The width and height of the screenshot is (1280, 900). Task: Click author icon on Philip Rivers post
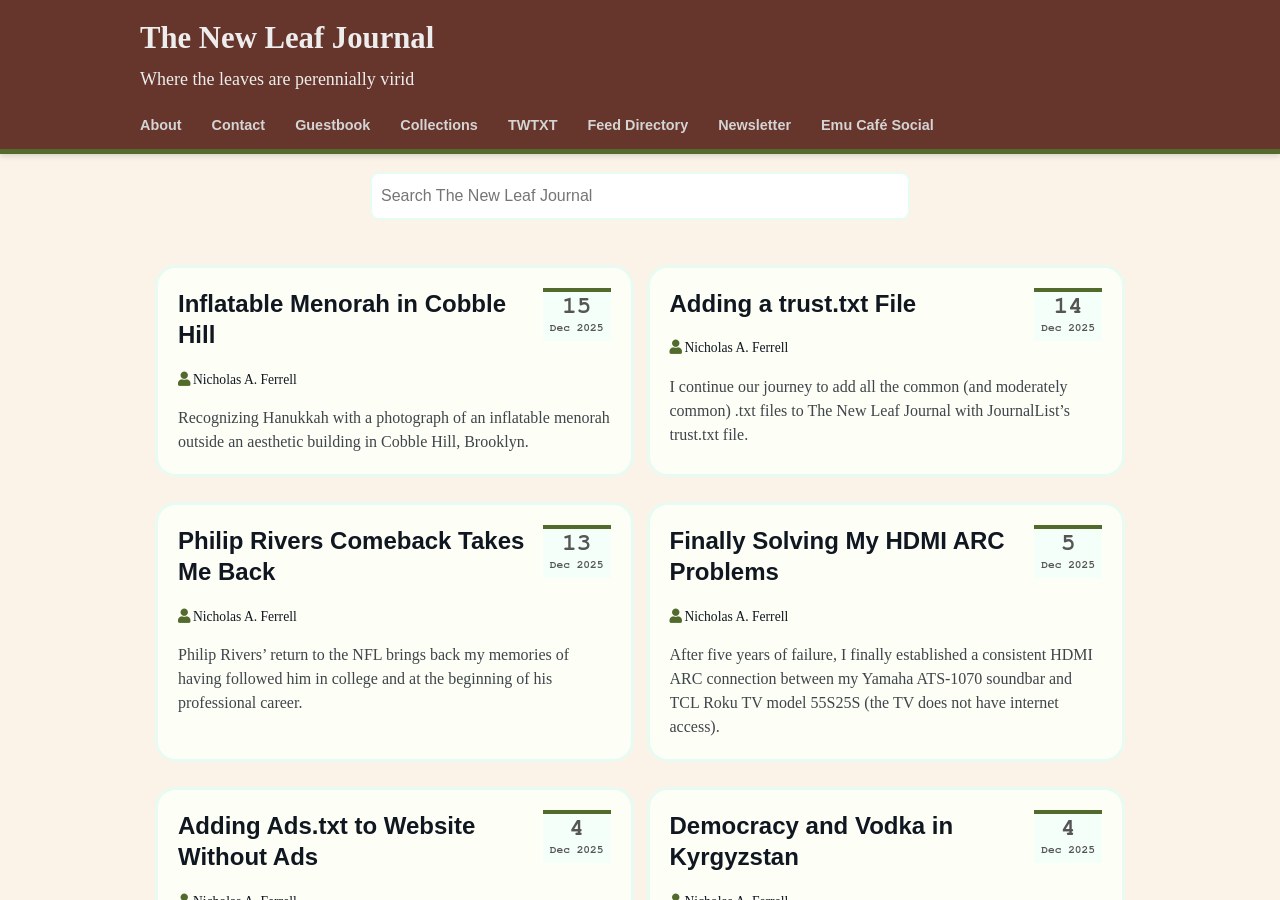(184, 616)
